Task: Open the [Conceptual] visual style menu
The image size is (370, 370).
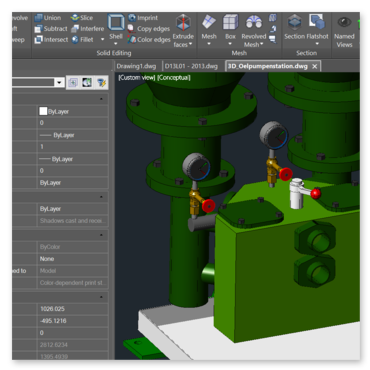Action: pyautogui.click(x=174, y=78)
